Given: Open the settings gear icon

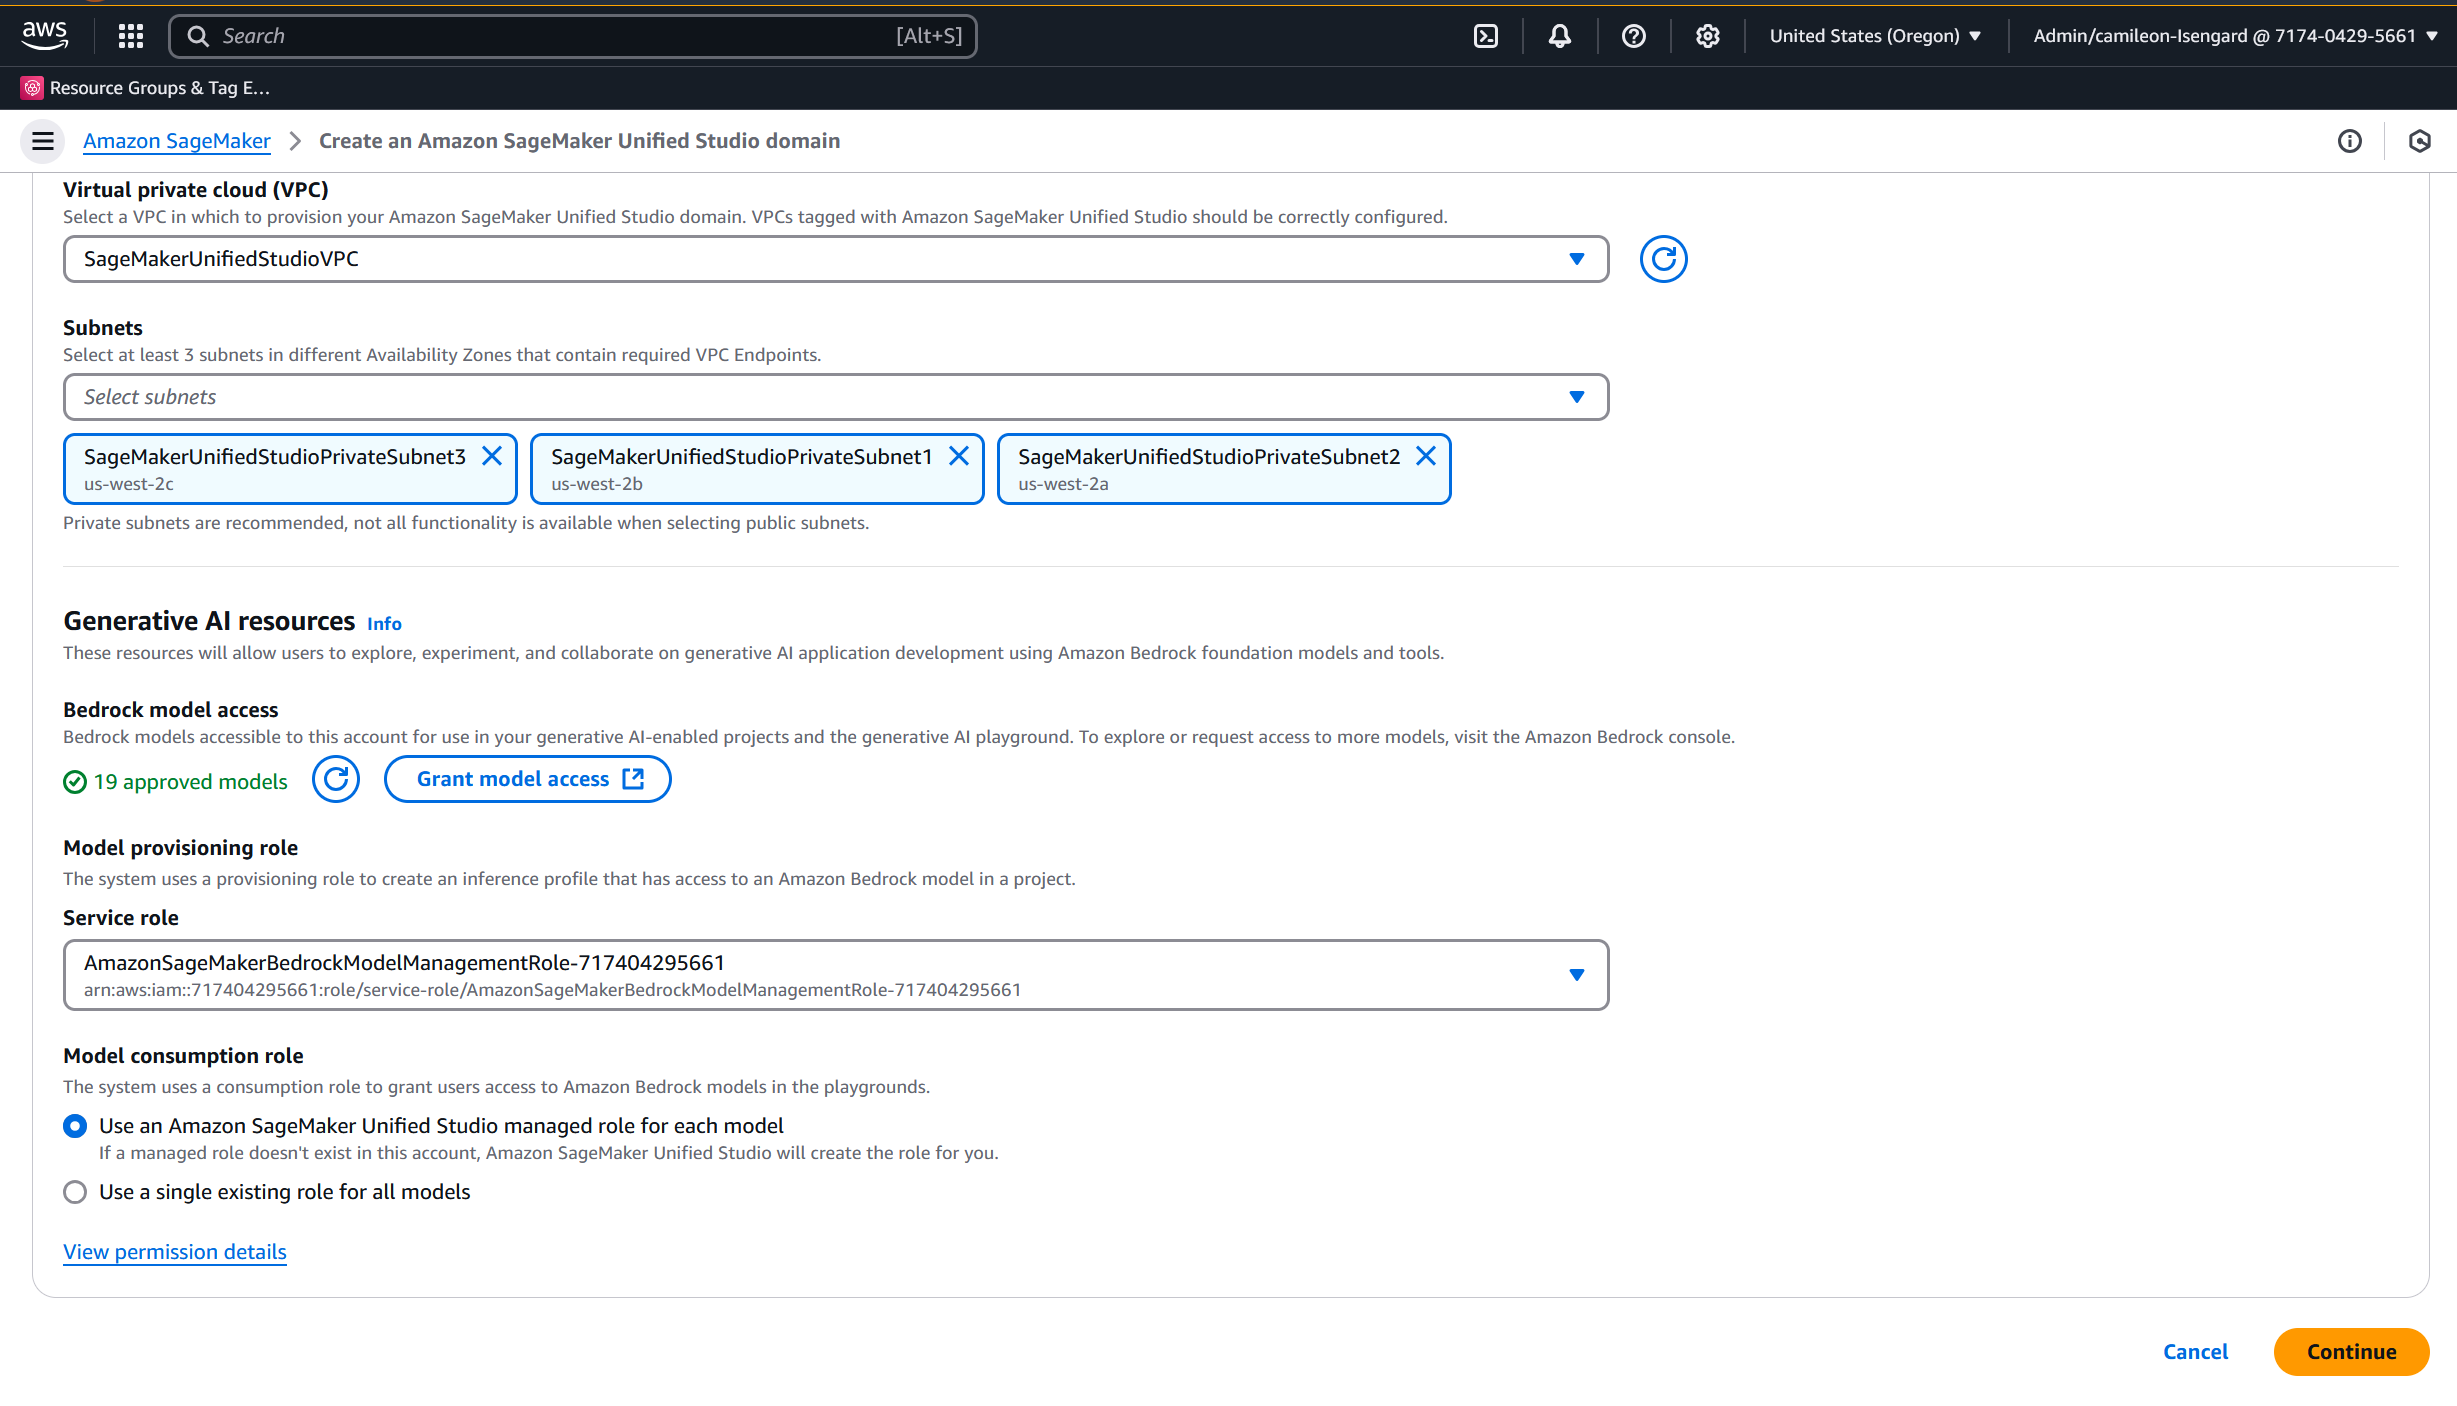Looking at the screenshot, I should click(1707, 36).
